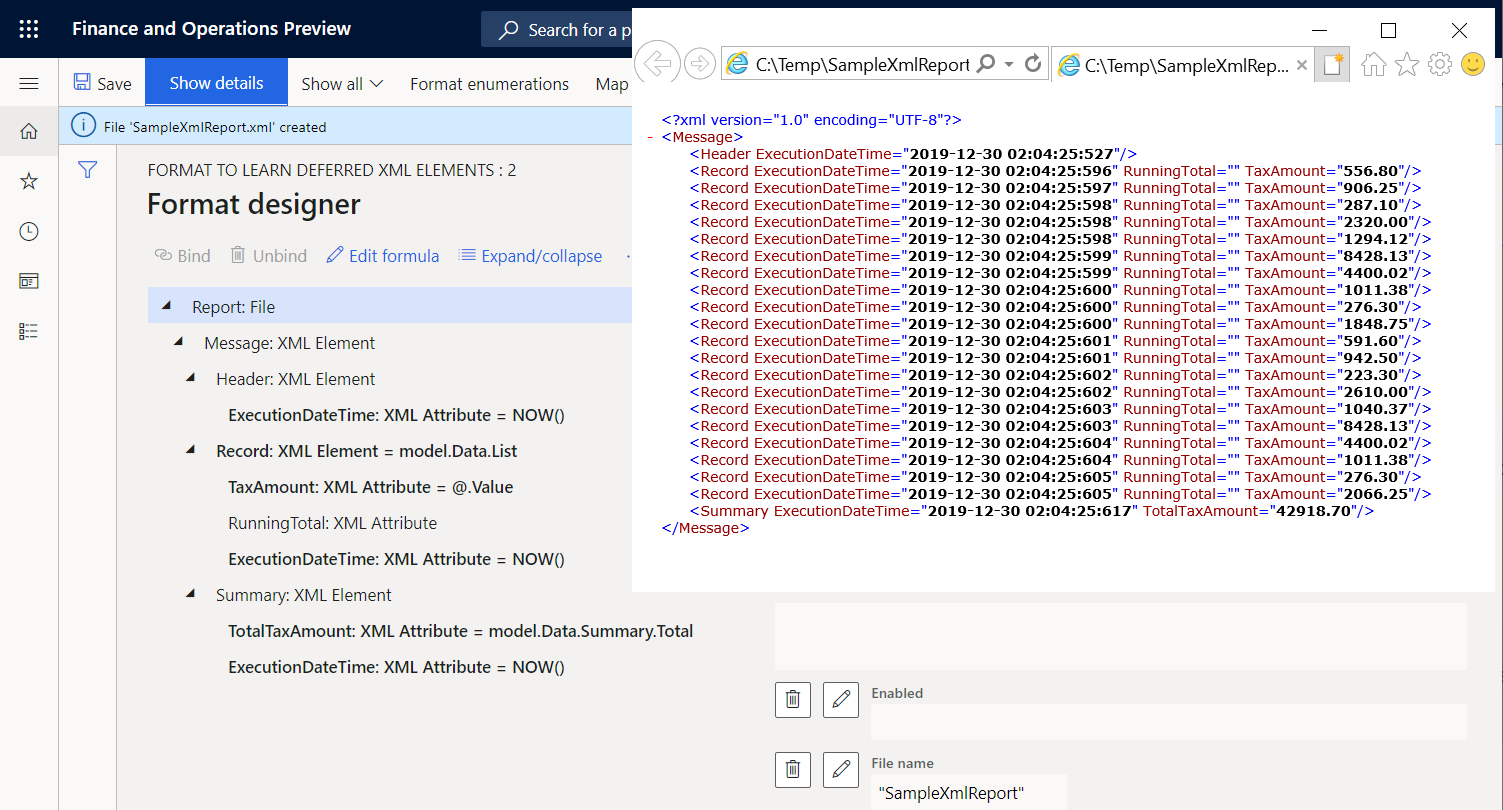Image resolution: width=1503 pixels, height=810 pixels.
Task: Select TaxAmount: XML Attribute = @.Value
Action: click(x=370, y=487)
